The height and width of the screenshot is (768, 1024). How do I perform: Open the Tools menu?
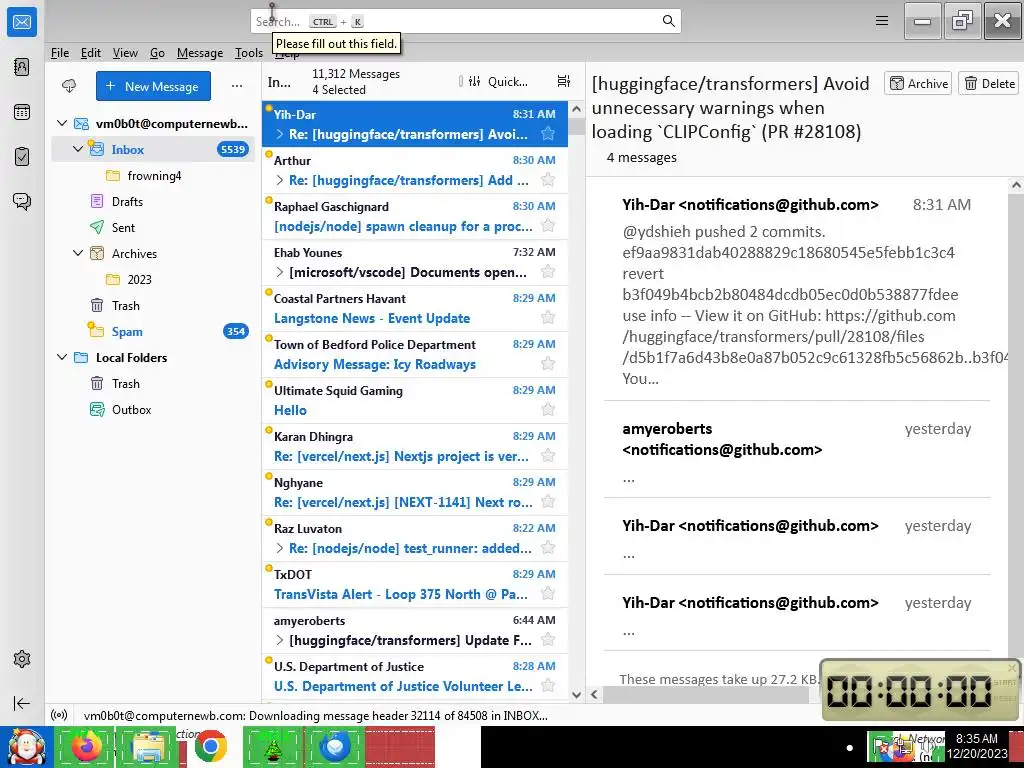point(249,53)
